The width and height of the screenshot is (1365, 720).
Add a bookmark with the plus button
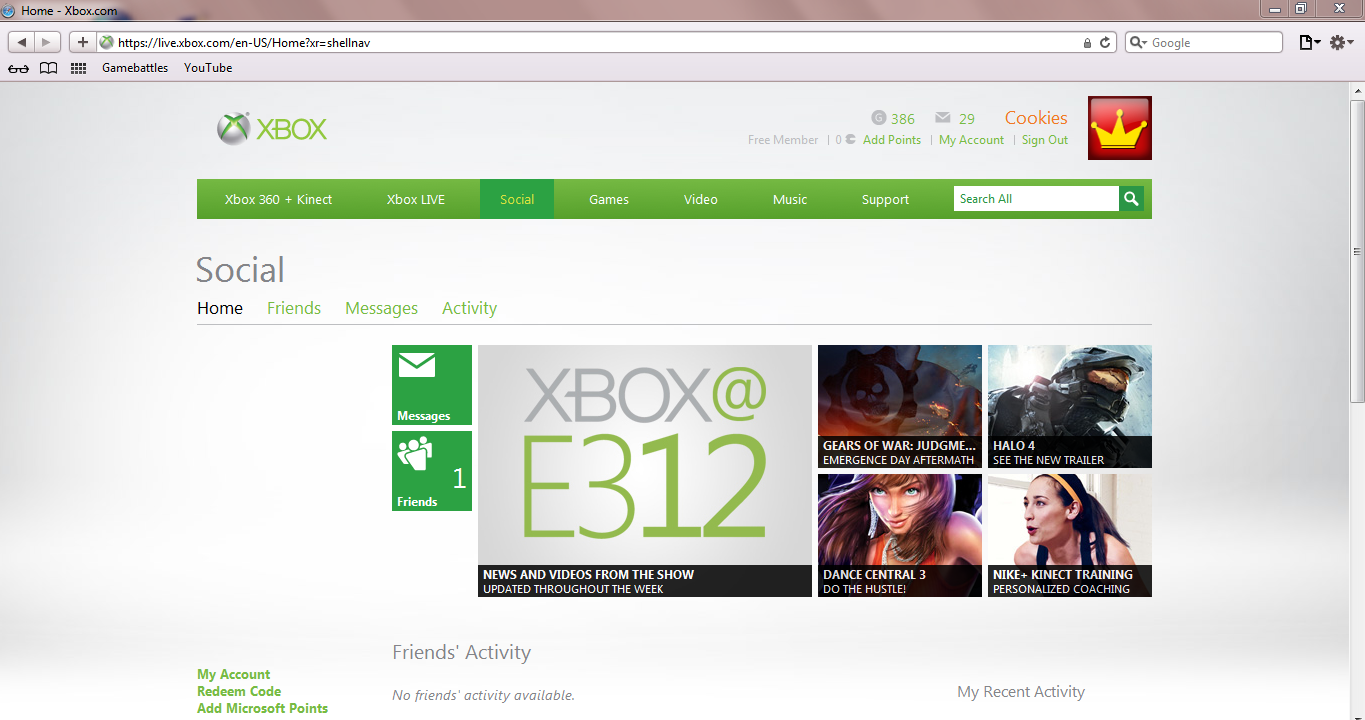click(83, 42)
